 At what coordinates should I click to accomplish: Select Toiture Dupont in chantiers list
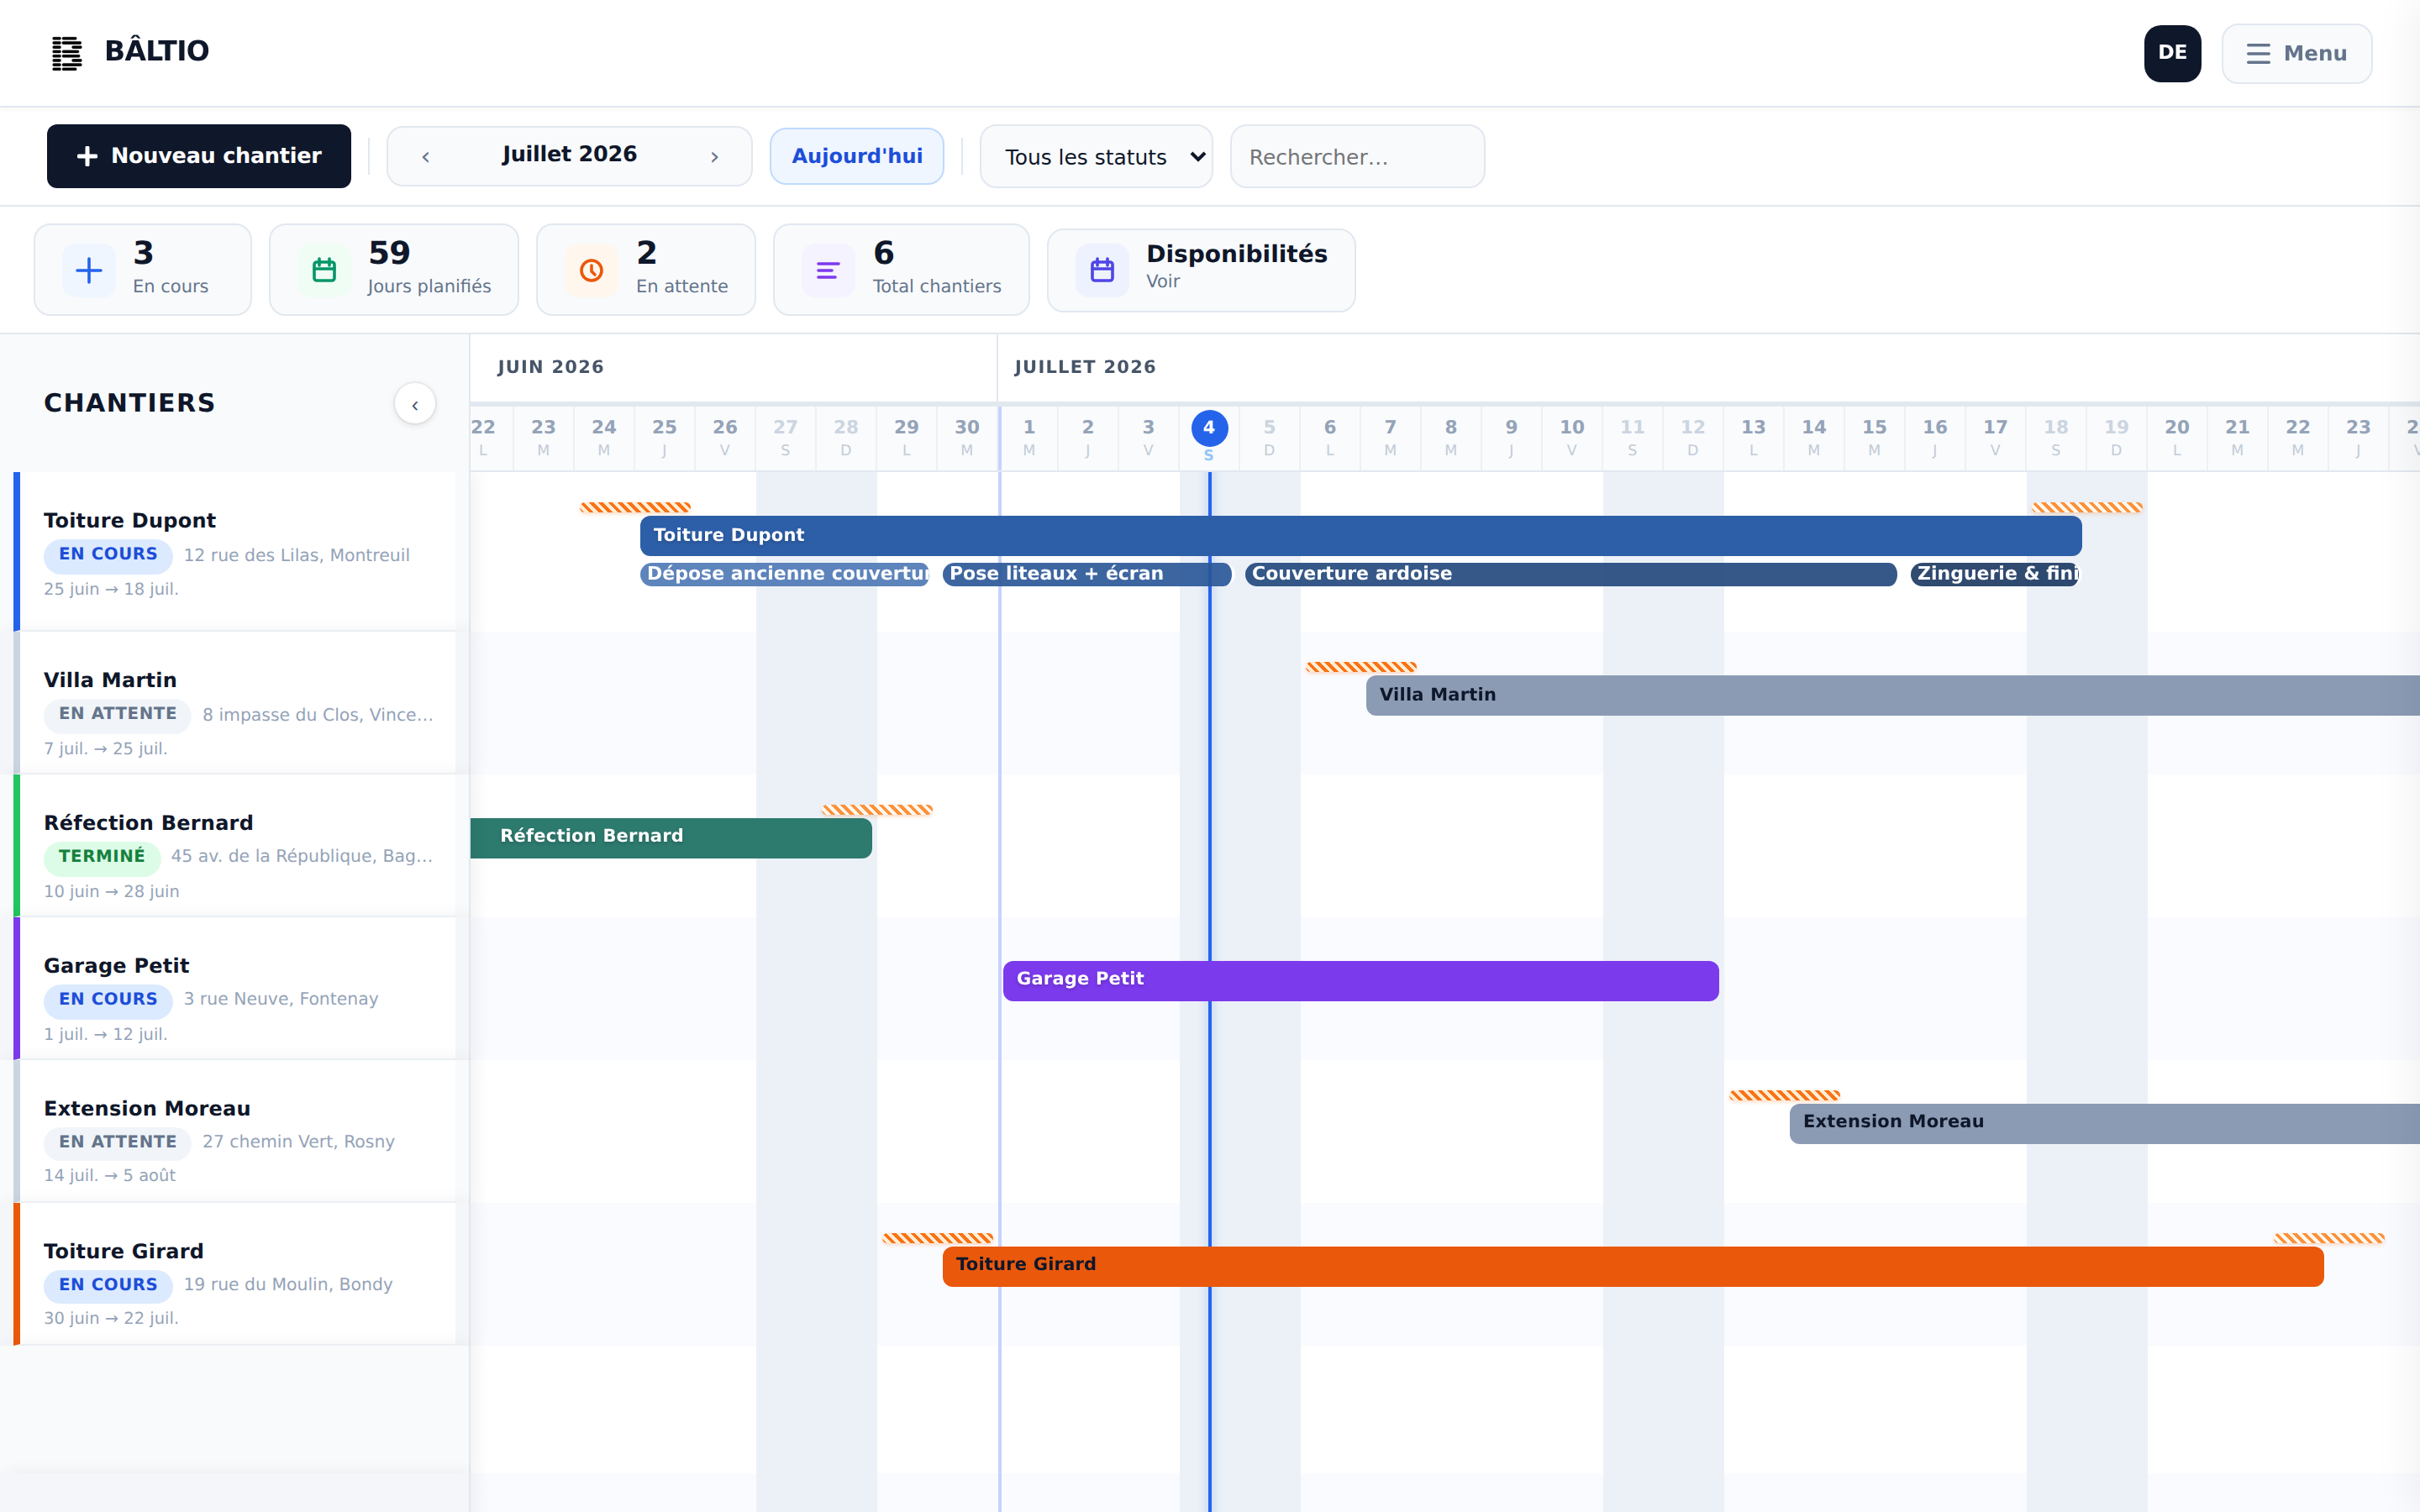click(x=235, y=552)
